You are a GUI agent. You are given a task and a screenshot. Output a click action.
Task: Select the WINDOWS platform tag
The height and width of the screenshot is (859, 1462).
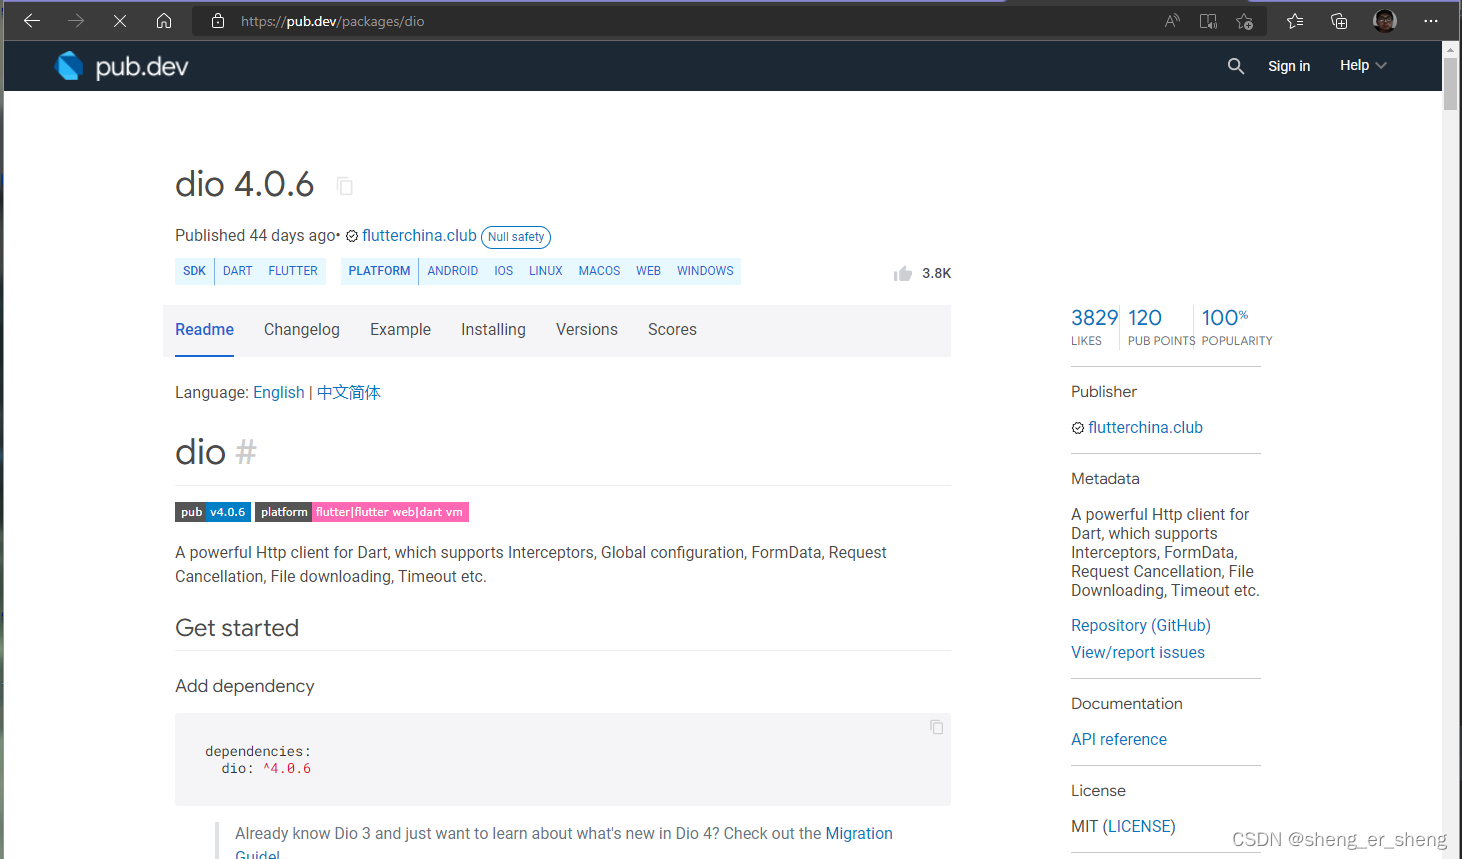pyautogui.click(x=705, y=271)
